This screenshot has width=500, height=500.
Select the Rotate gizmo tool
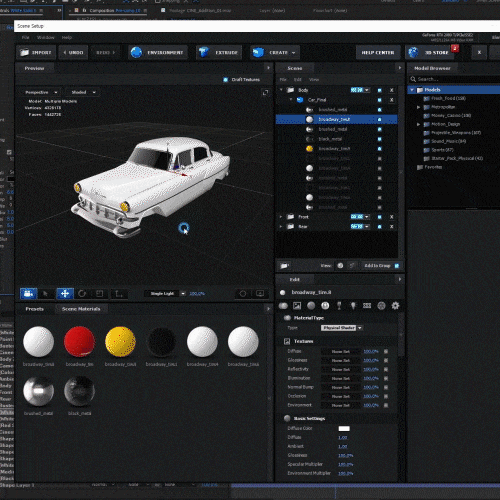[x=82, y=294]
